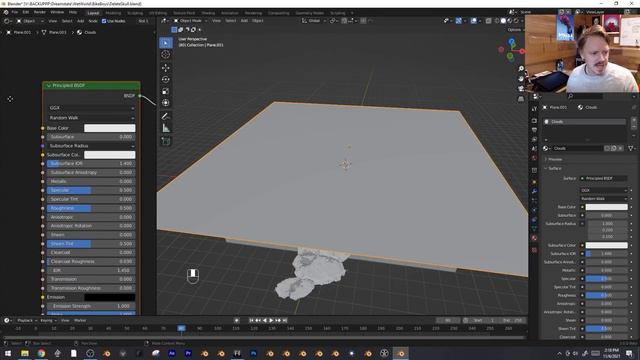Select the 3D Cursor tool
The width and height of the screenshot is (640, 360).
(x=166, y=54)
